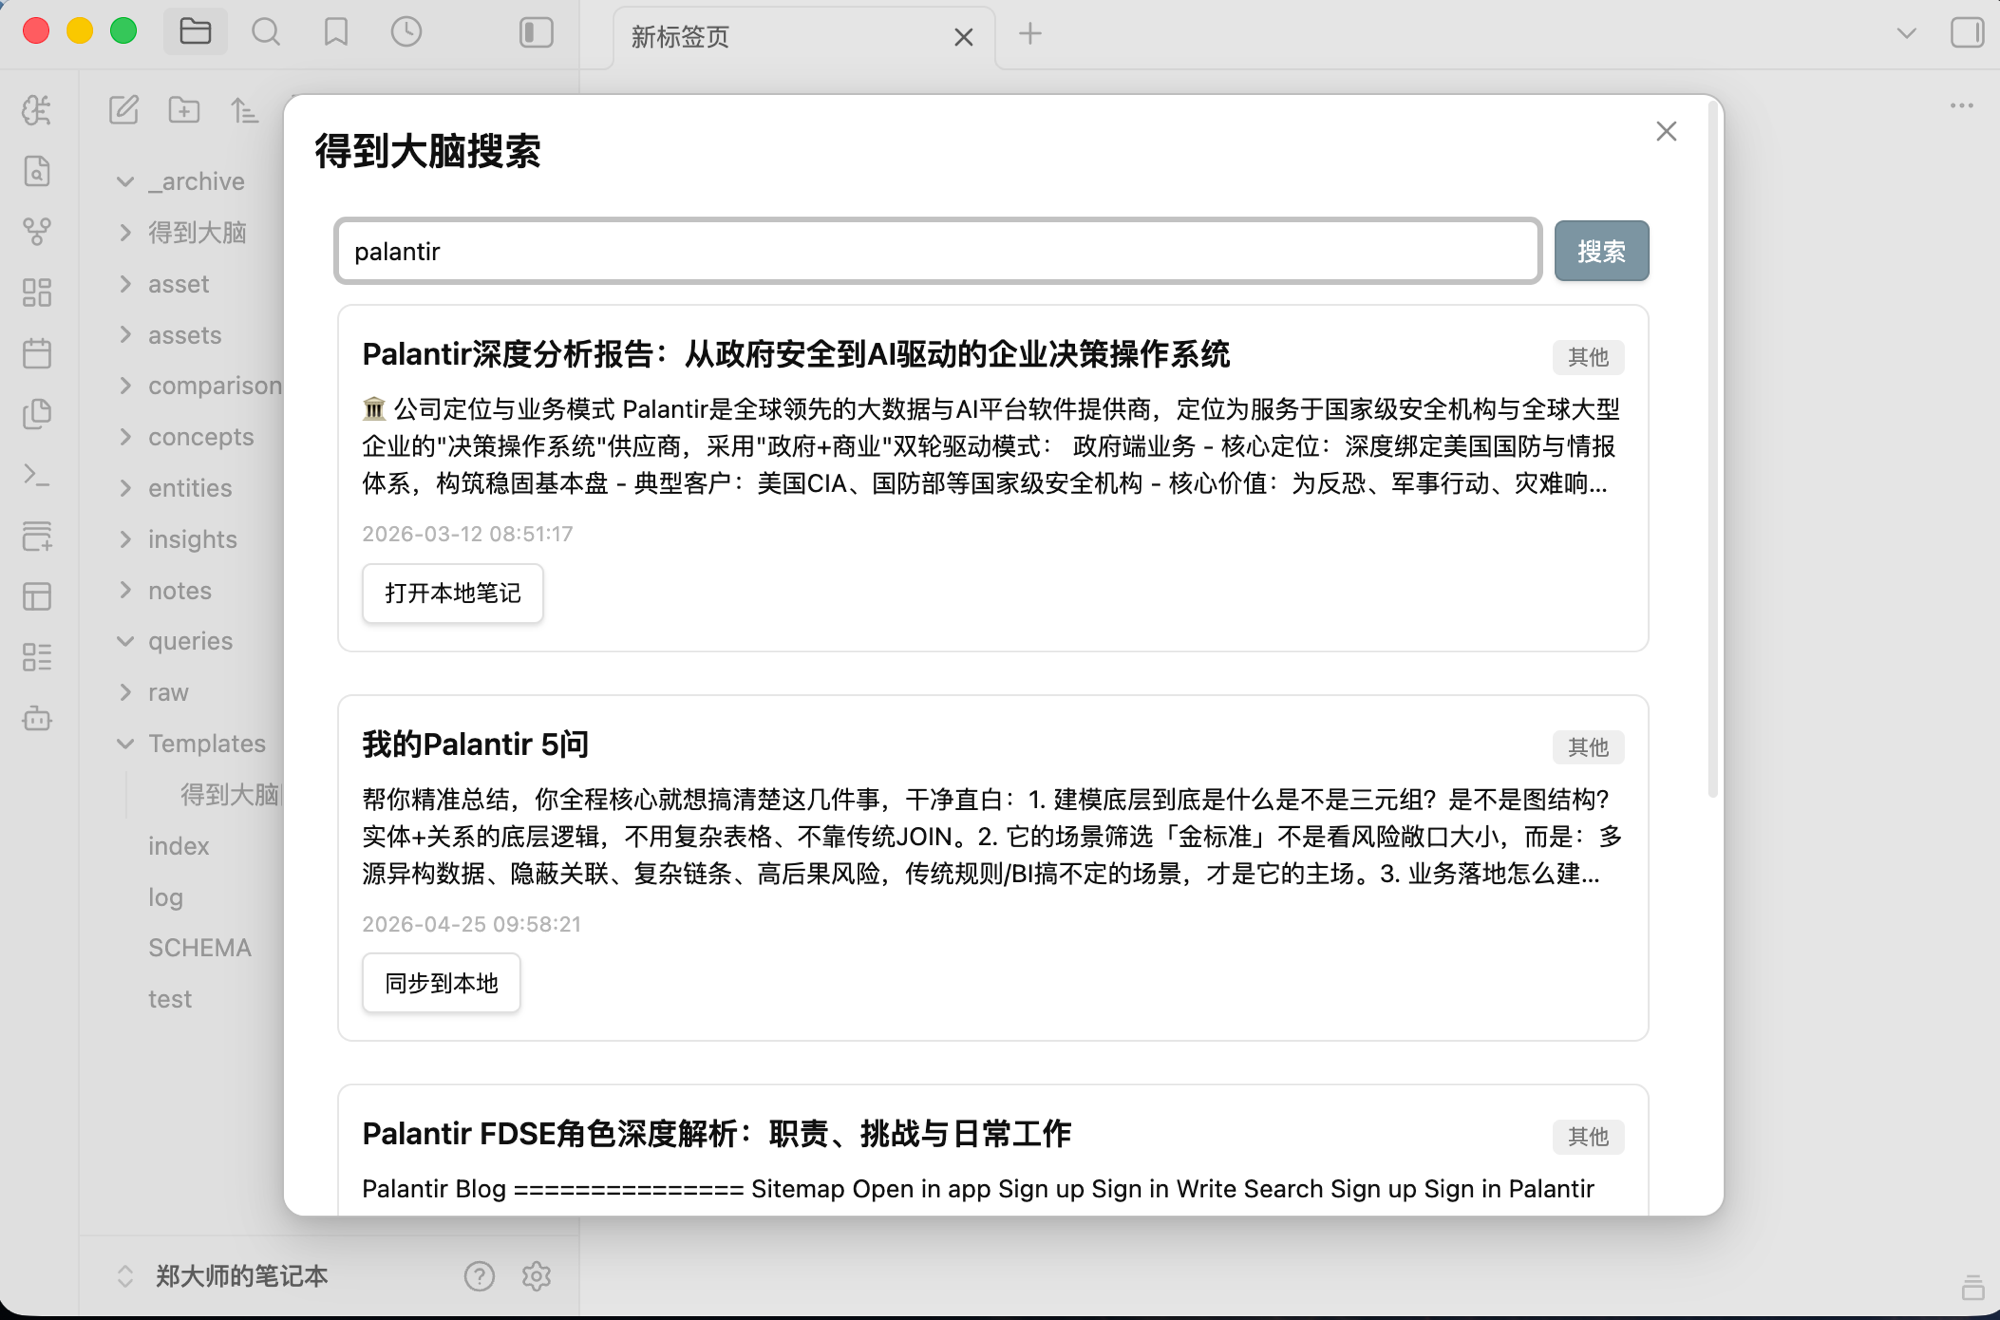Click the Palantir FDSE角色深度解析 result title
This screenshot has height=1320, width=2000.
(x=716, y=1134)
